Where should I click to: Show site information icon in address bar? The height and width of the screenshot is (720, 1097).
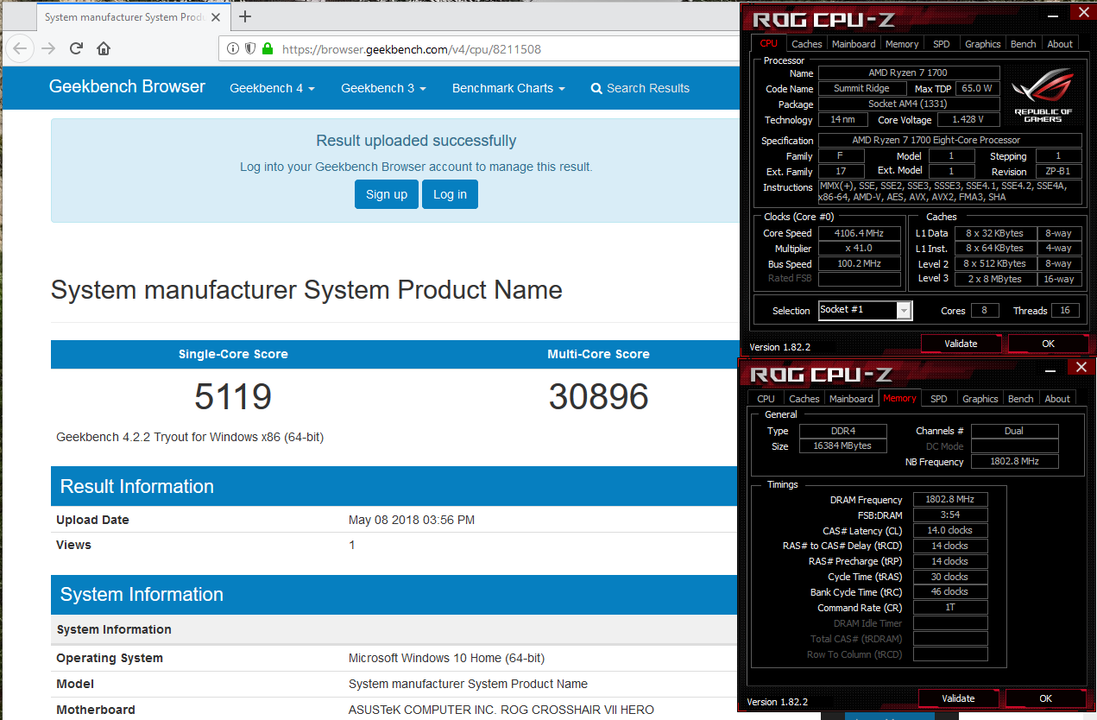coord(232,49)
